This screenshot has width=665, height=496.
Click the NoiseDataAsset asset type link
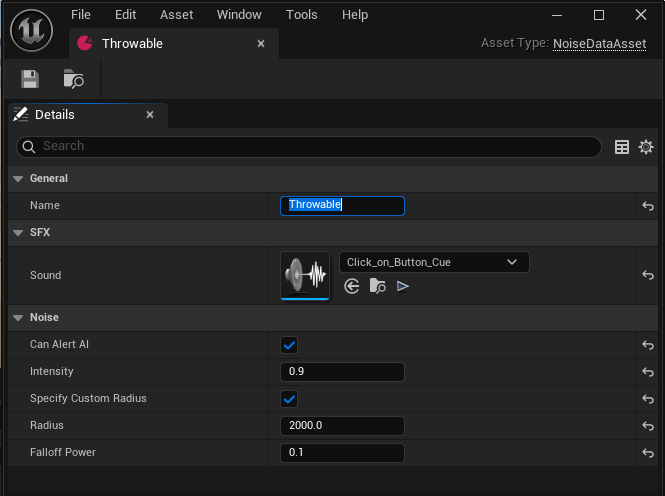(599, 44)
